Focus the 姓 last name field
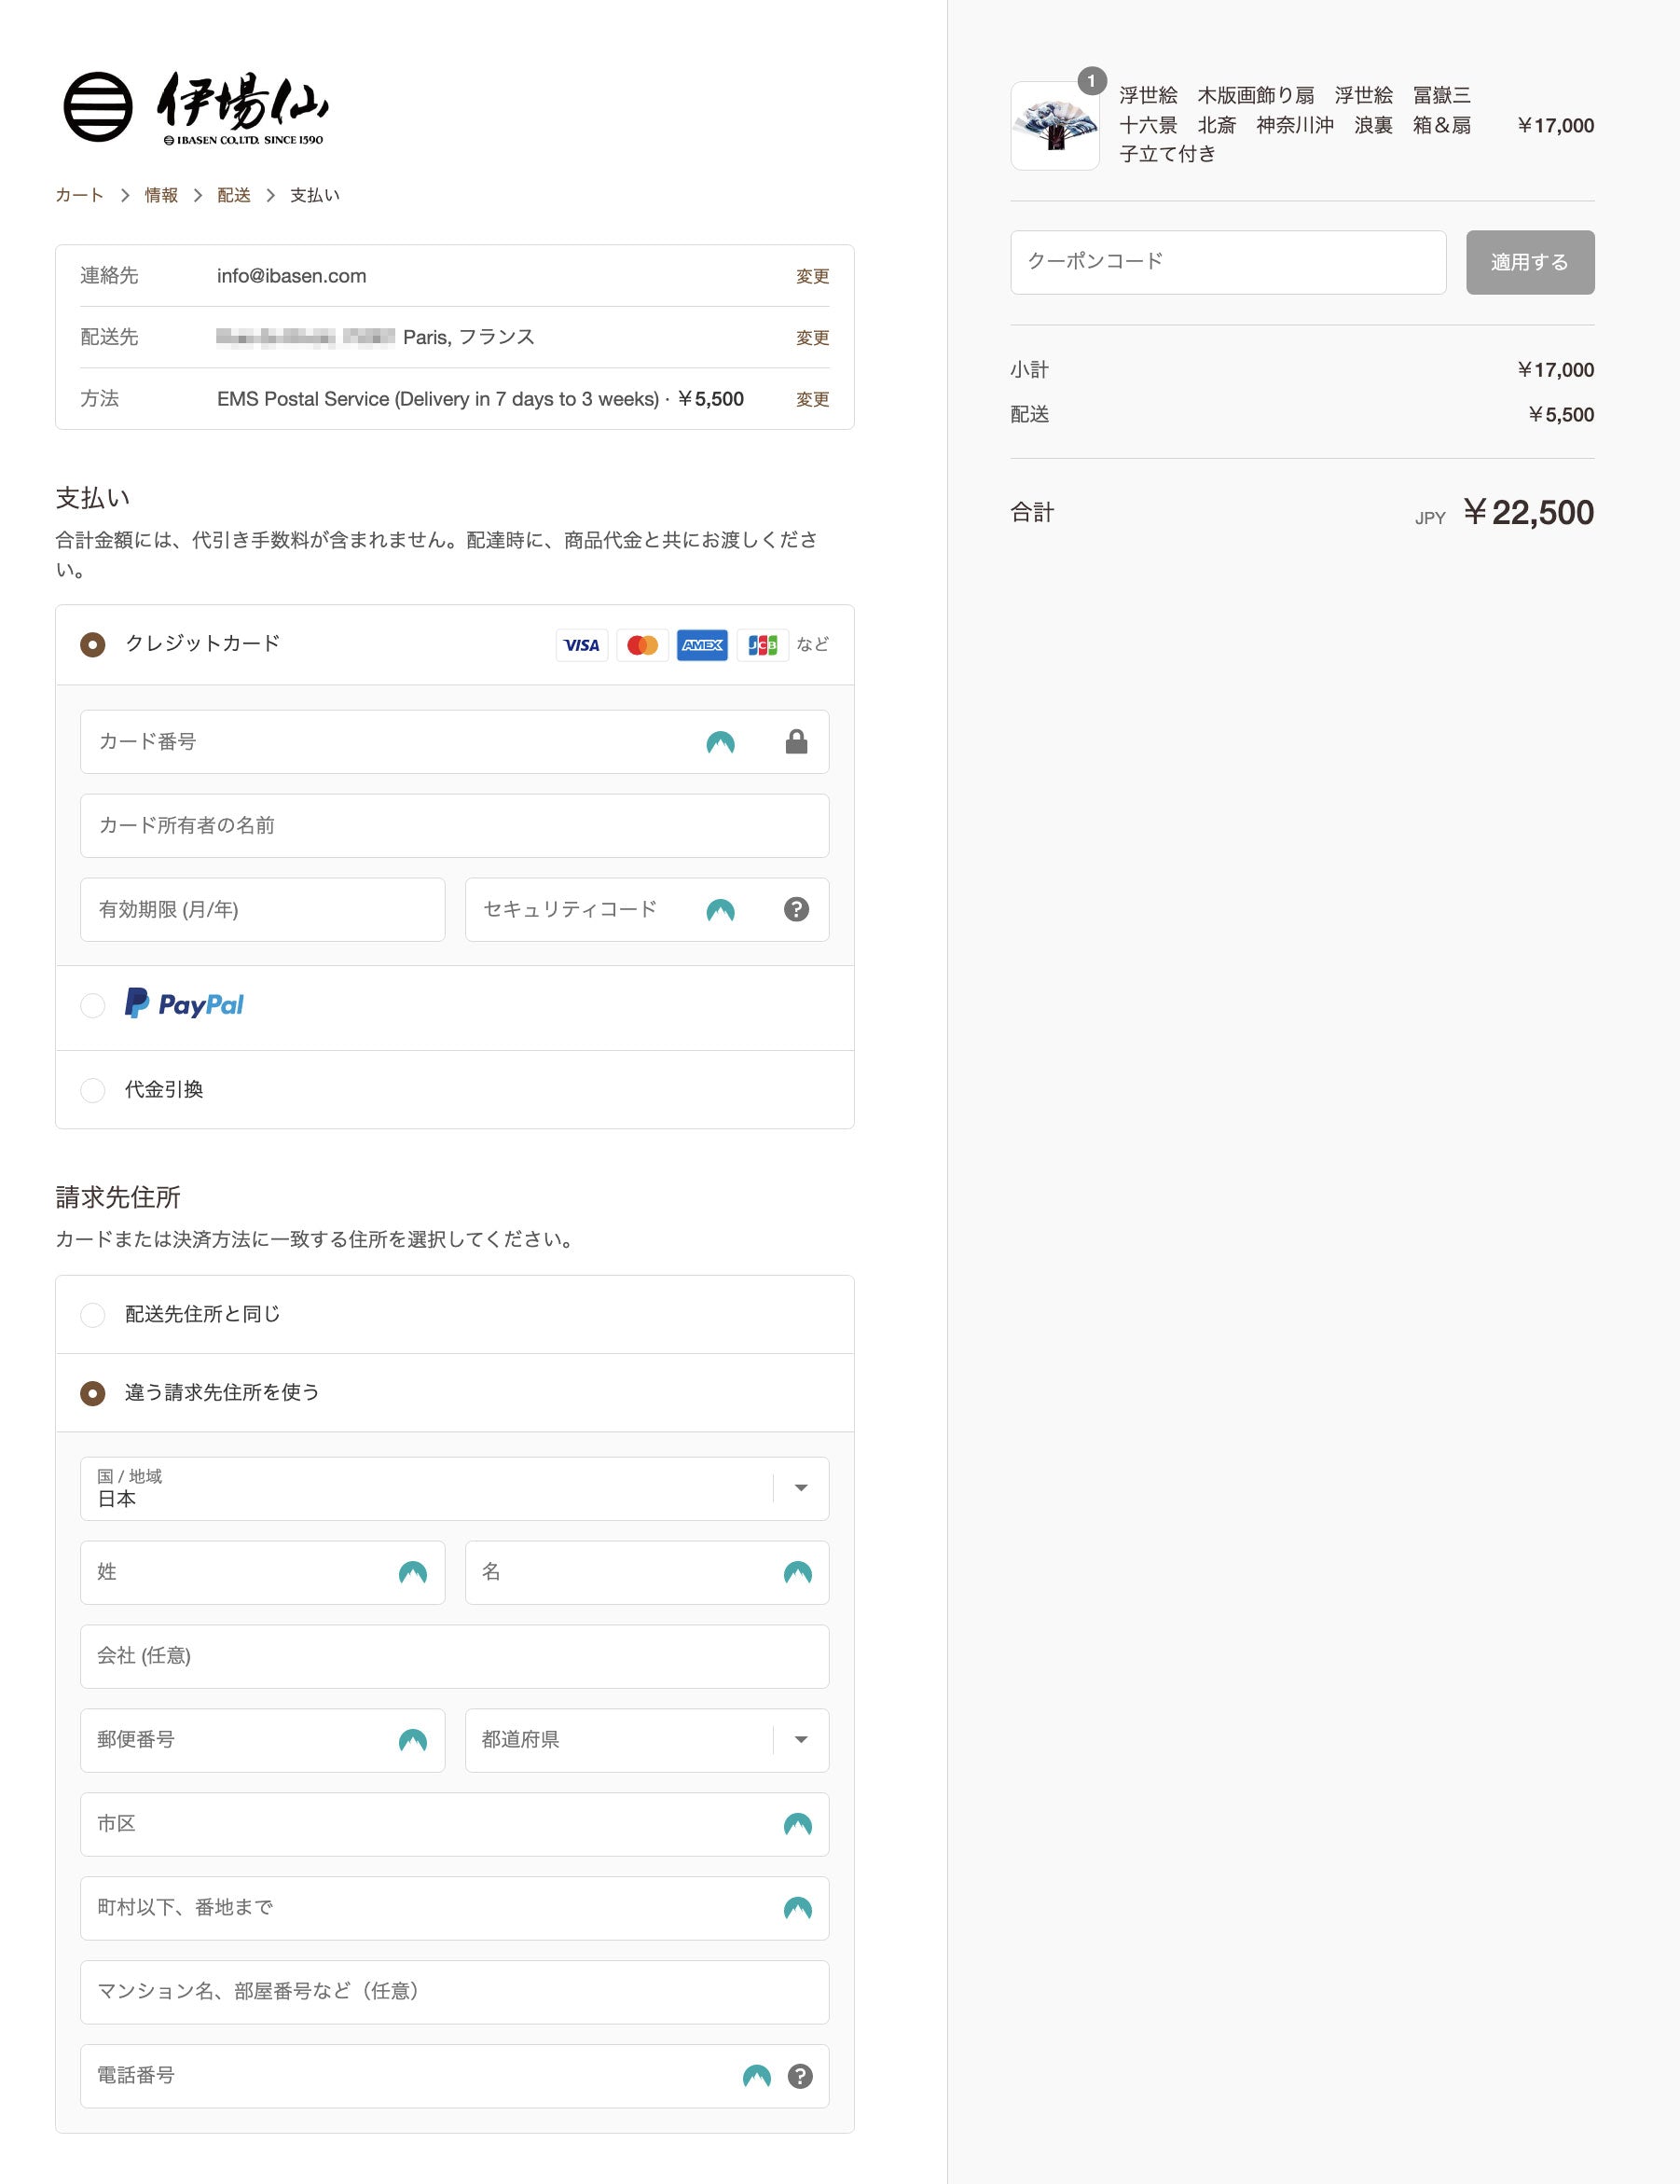Viewport: 1680px width, 2184px height. pyautogui.click(x=262, y=1573)
